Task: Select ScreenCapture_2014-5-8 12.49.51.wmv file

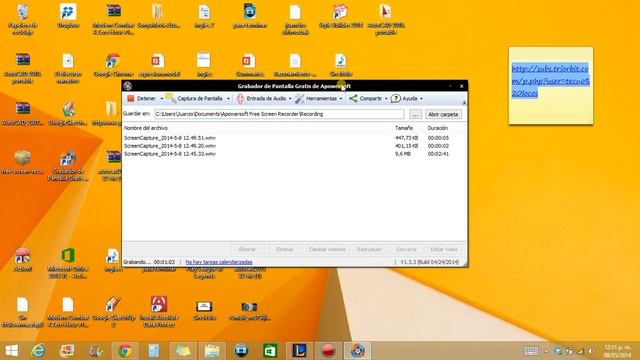Action: tap(170, 138)
